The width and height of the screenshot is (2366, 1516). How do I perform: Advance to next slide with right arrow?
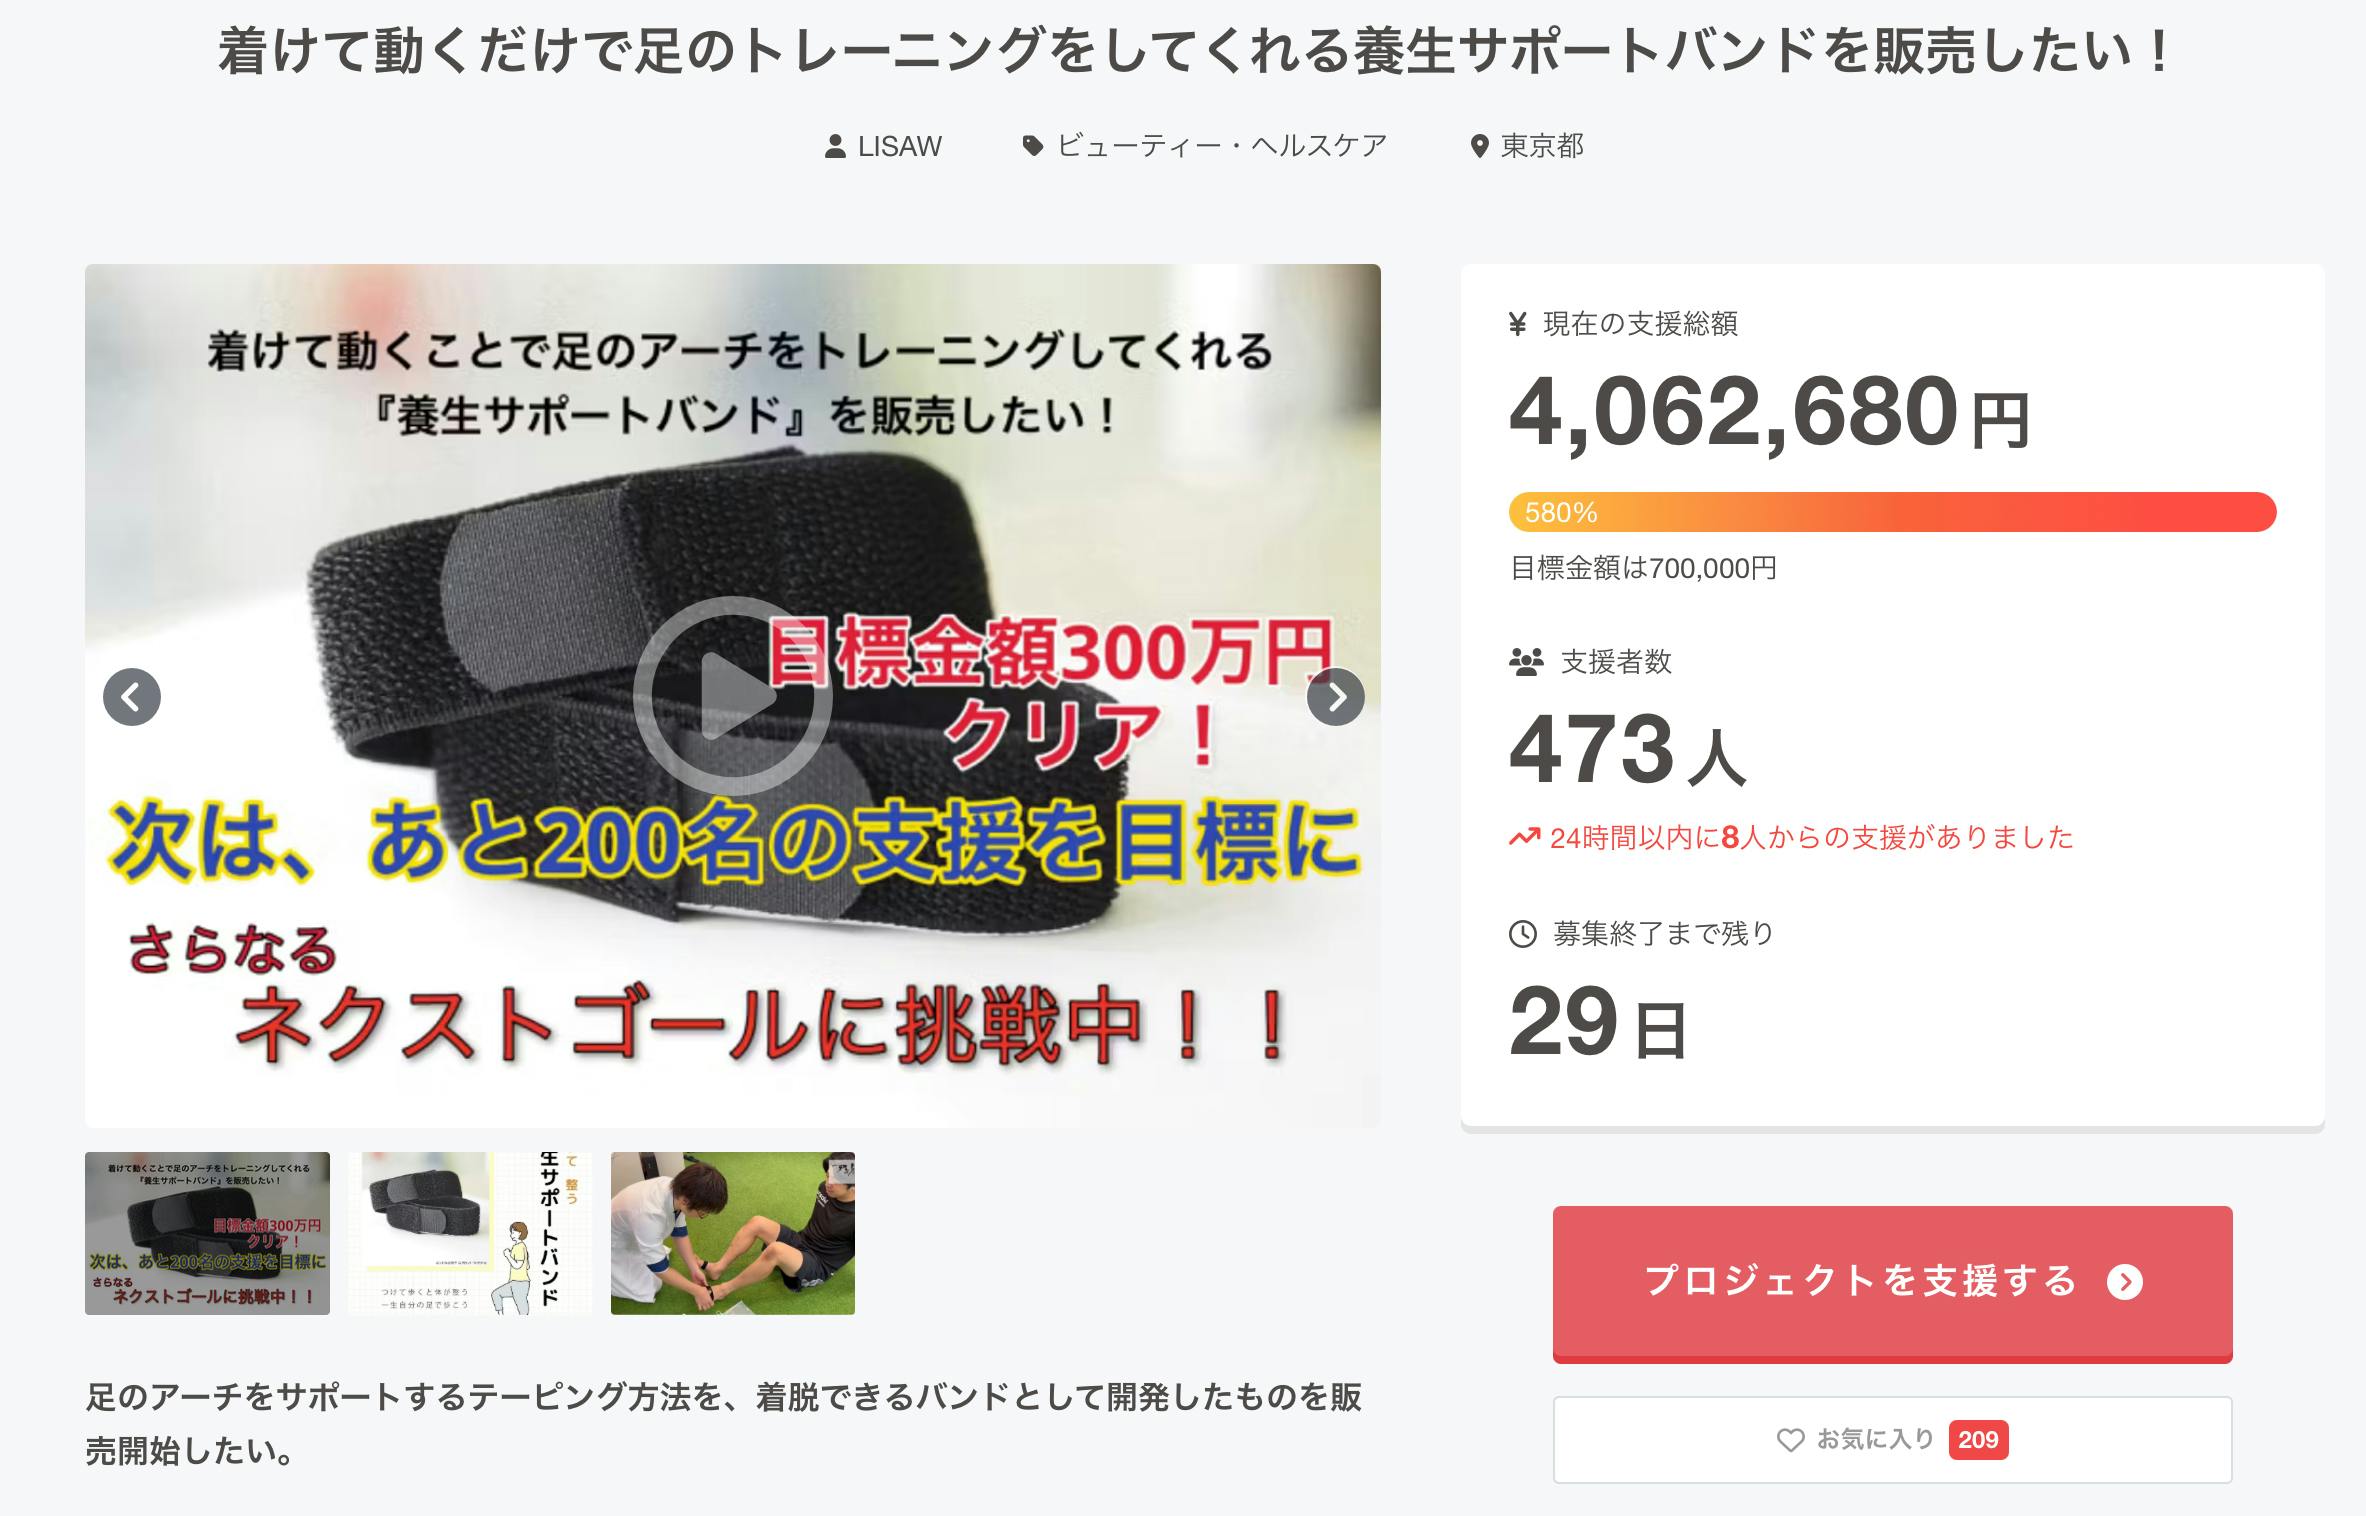click(1335, 697)
